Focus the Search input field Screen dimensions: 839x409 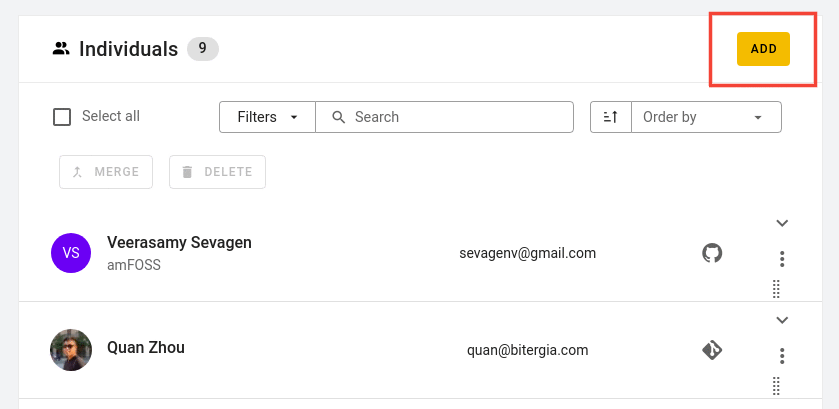coord(444,117)
